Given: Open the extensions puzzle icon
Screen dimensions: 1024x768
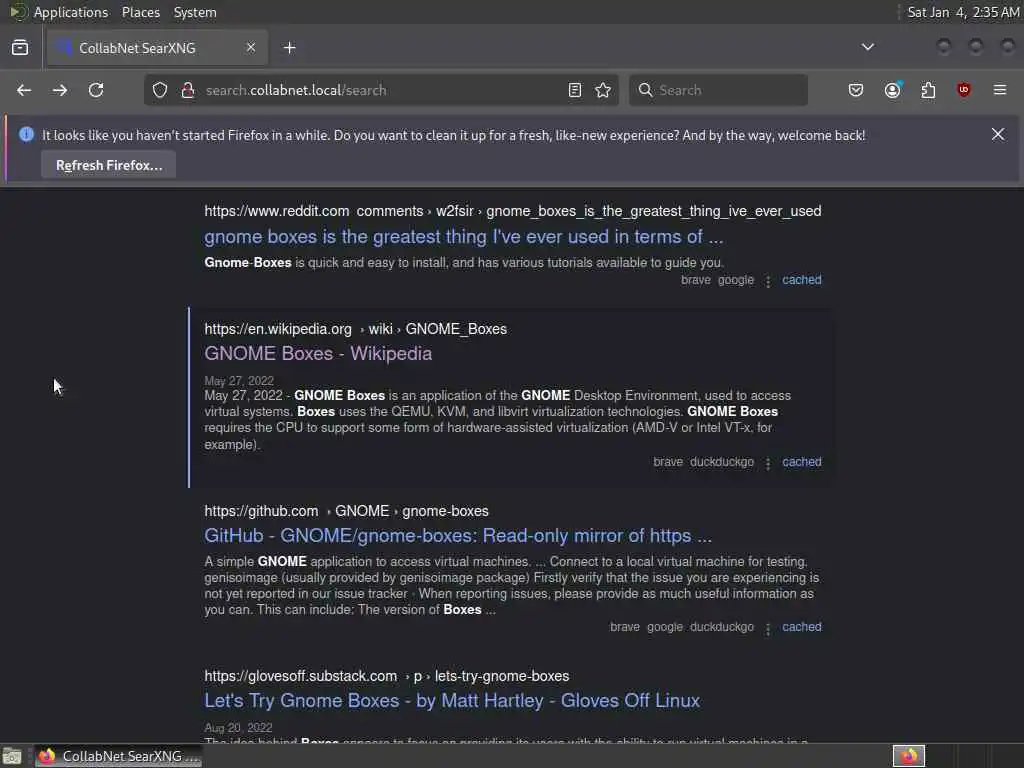Looking at the screenshot, I should pyautogui.click(x=928, y=90).
